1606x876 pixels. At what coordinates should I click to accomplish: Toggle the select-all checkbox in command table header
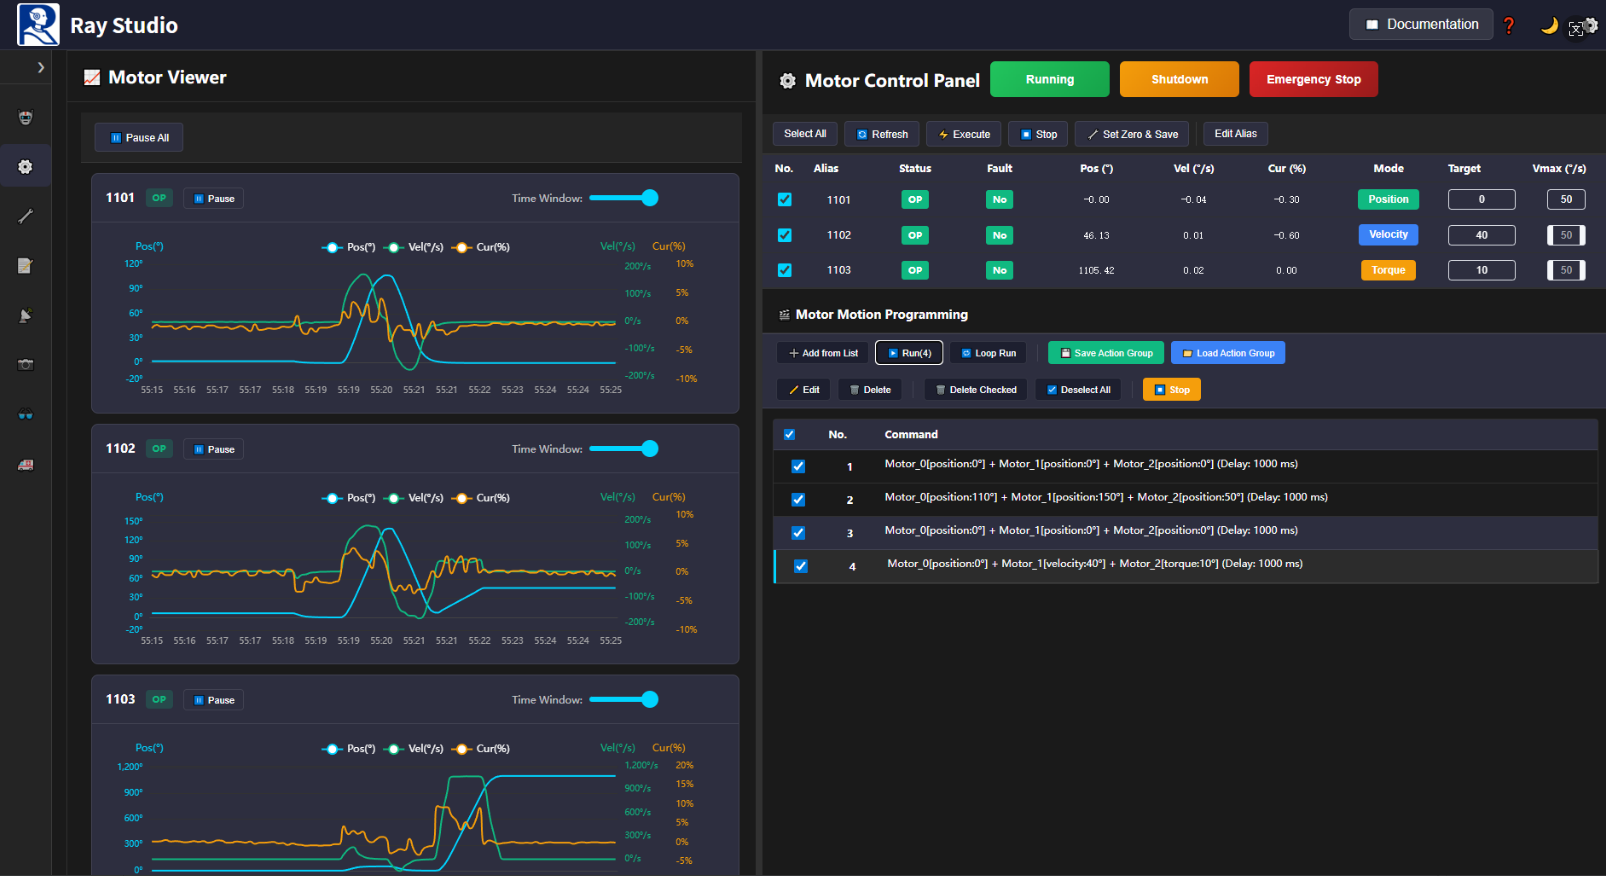pos(789,435)
